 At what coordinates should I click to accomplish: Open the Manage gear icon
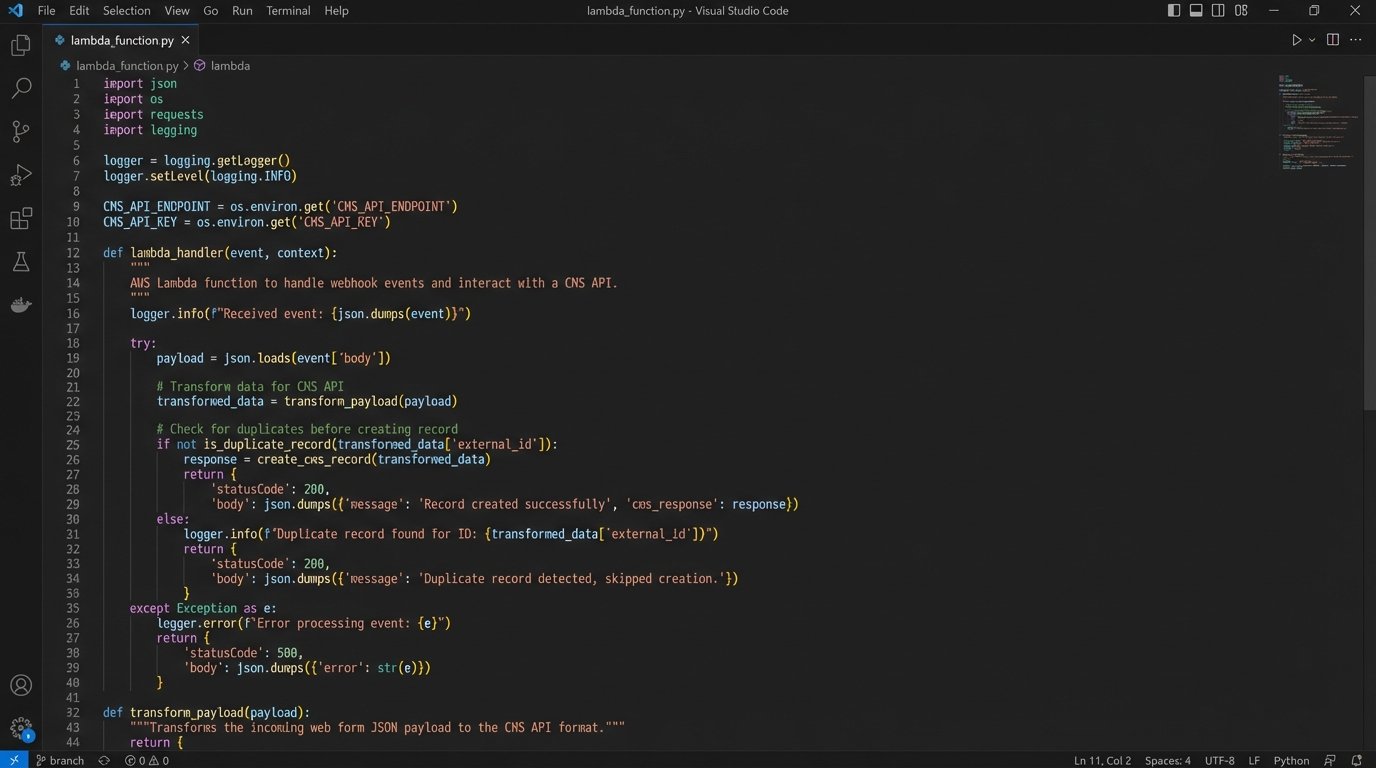click(x=21, y=729)
